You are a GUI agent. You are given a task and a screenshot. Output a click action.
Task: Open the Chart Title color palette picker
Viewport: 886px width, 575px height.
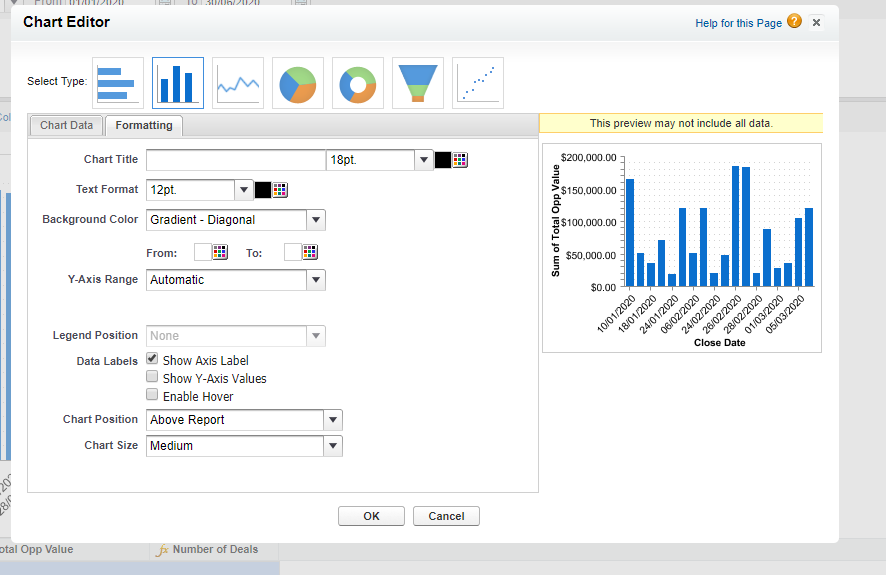pyautogui.click(x=461, y=160)
